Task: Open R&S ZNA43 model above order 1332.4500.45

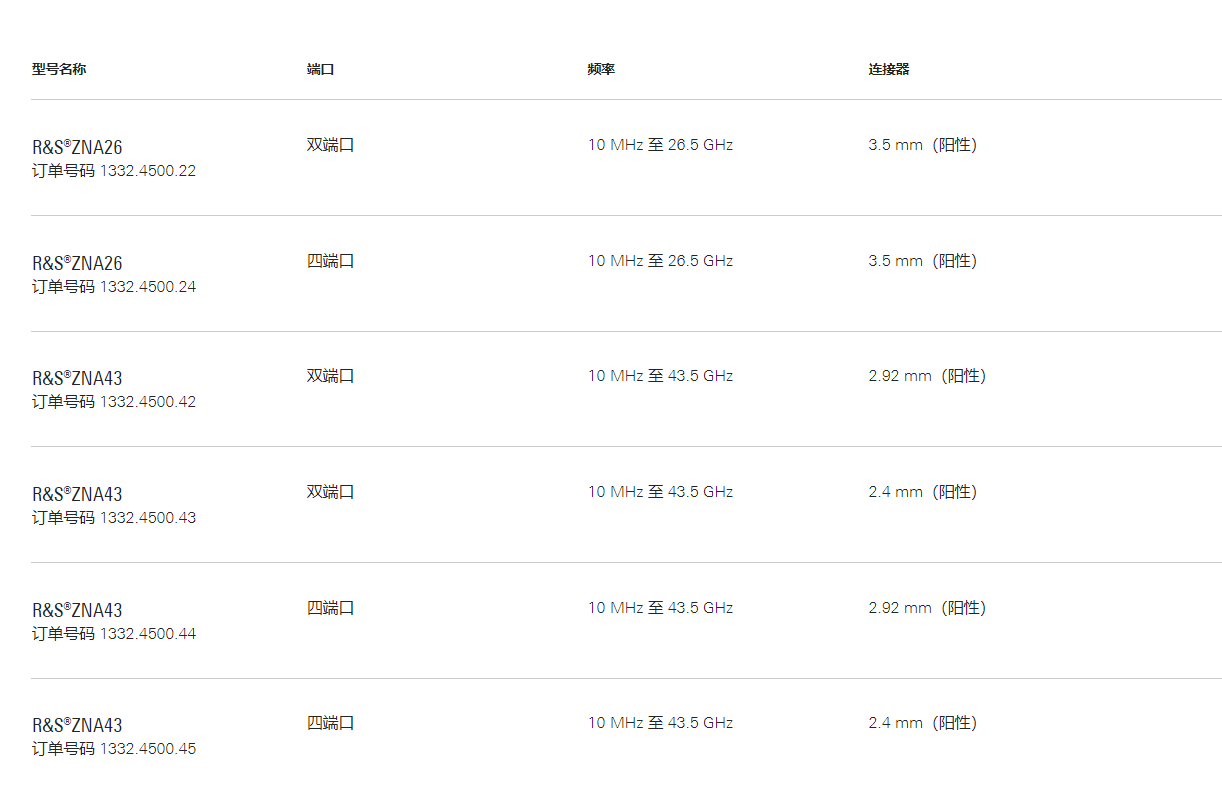Action: (x=77, y=726)
